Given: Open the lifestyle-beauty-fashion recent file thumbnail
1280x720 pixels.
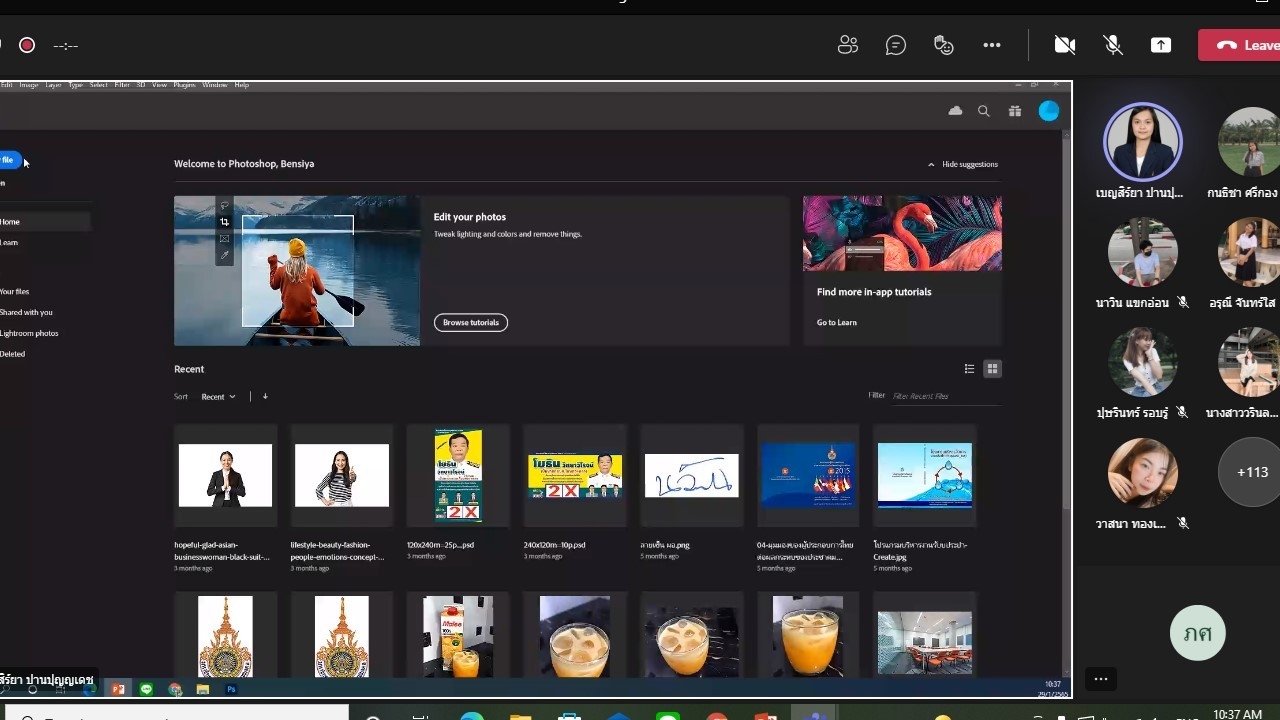Looking at the screenshot, I should tap(342, 475).
